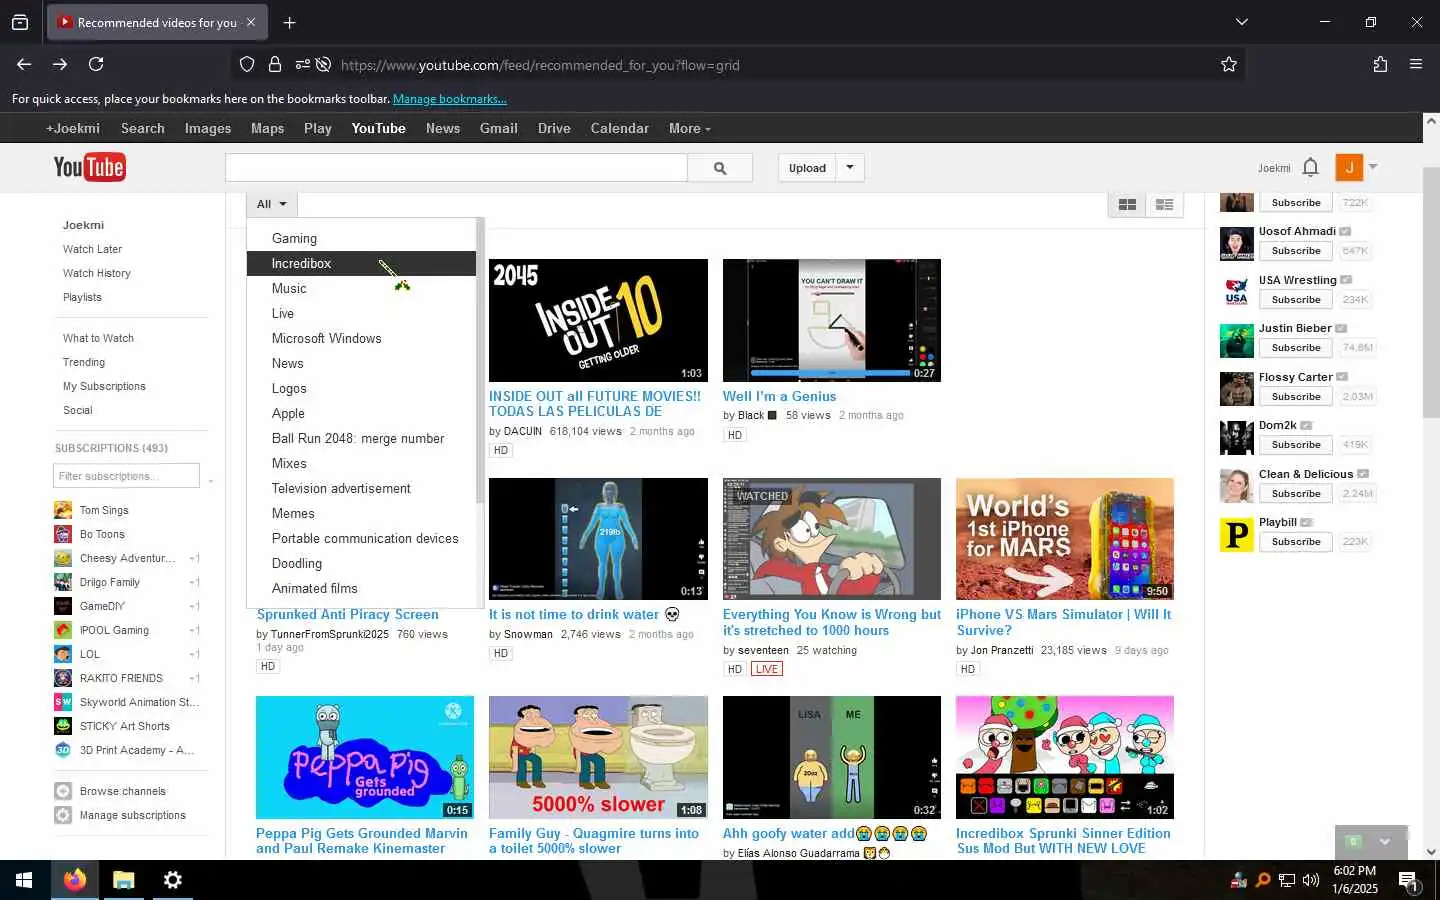
Task: Select Music from filter list
Action: pos(361,288)
